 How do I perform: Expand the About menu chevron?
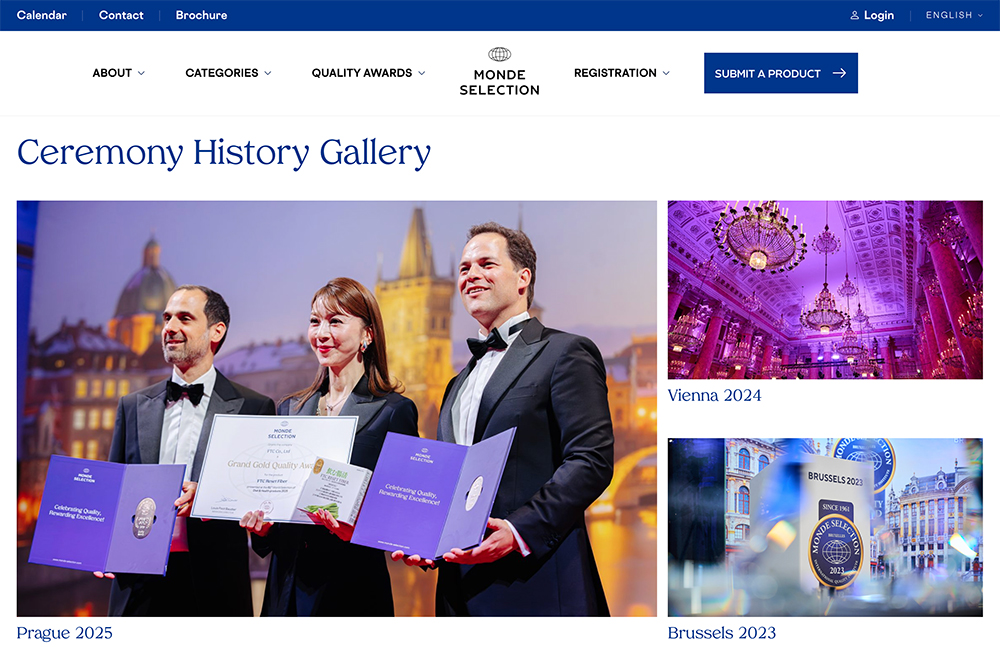(141, 73)
